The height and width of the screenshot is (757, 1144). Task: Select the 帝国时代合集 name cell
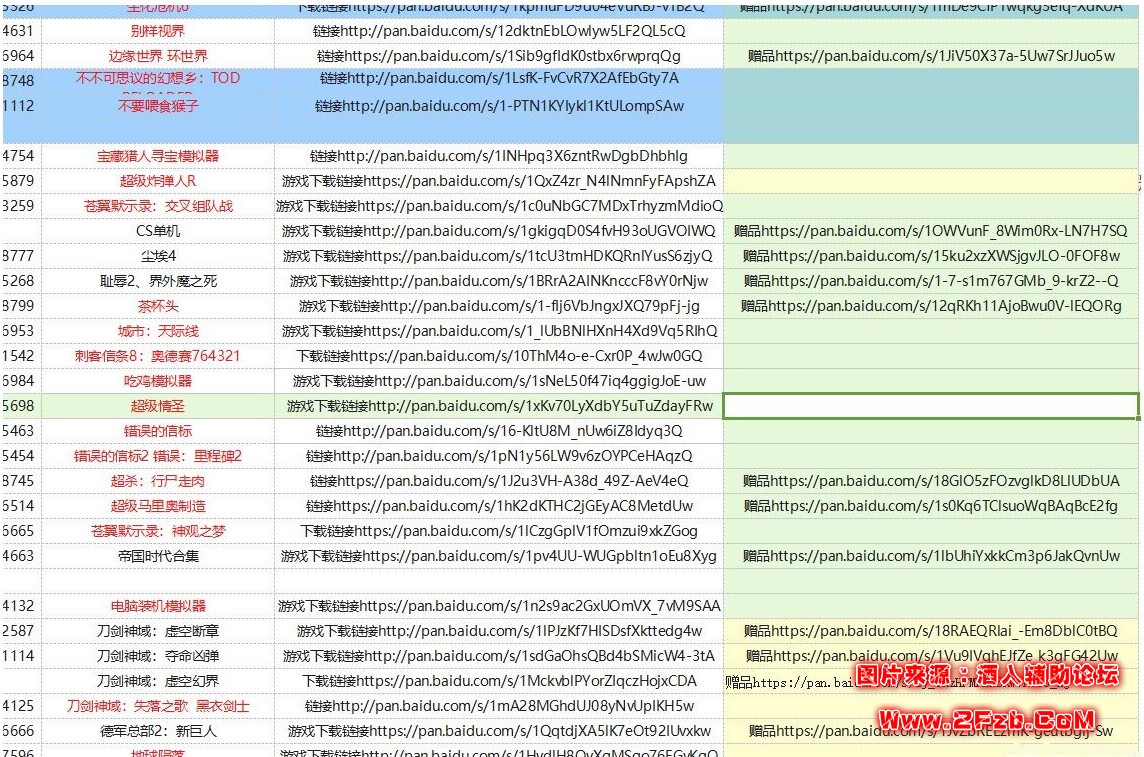point(158,556)
